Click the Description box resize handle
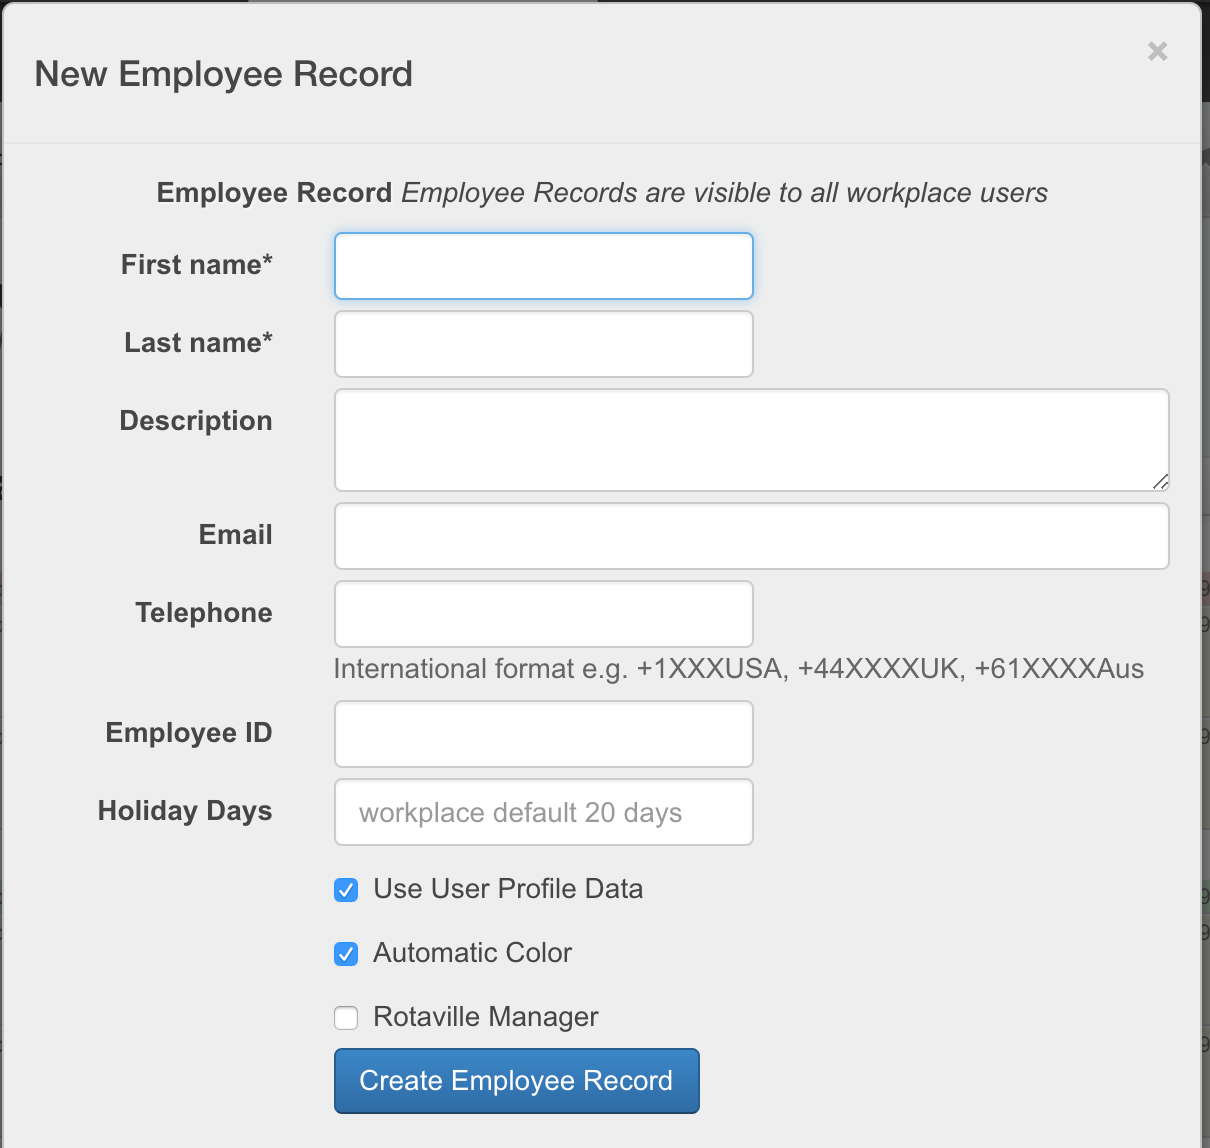 coord(1160,482)
